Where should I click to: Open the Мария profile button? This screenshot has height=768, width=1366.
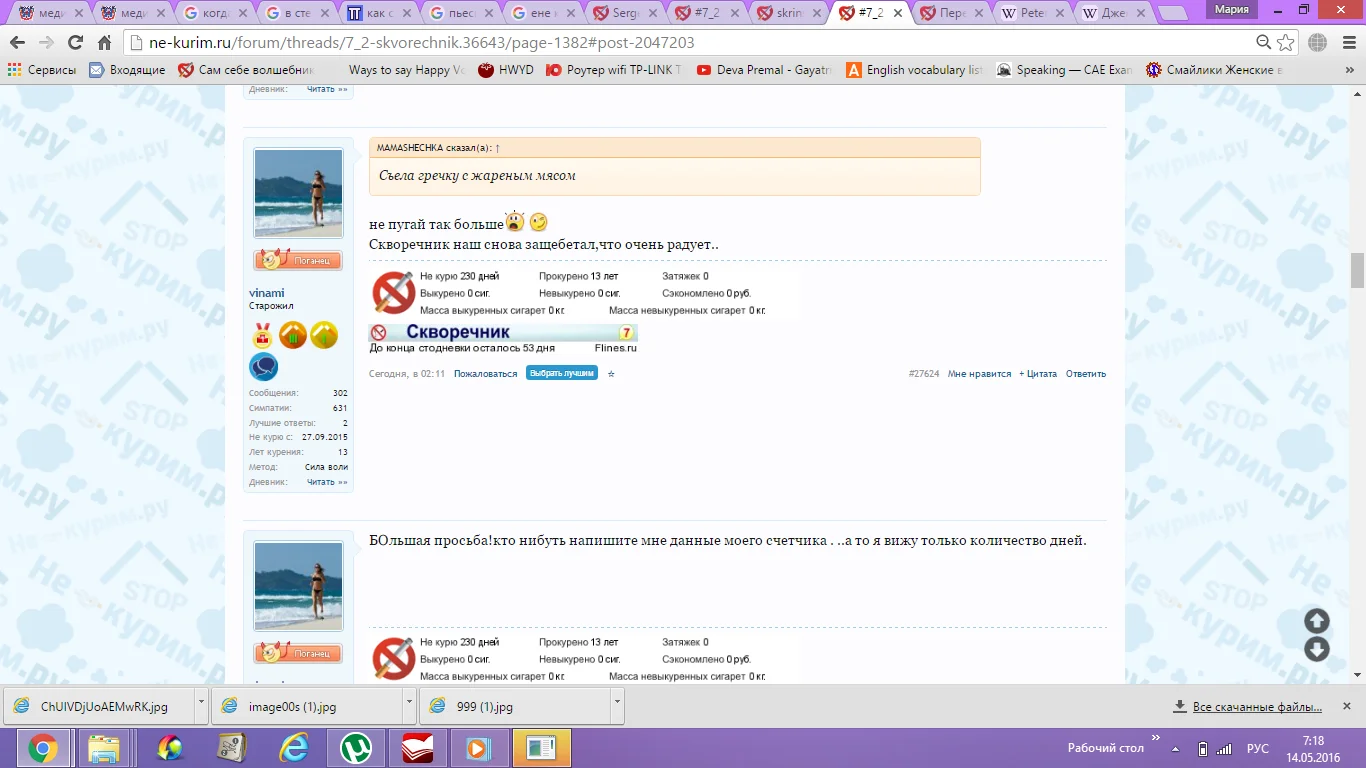point(1232,10)
